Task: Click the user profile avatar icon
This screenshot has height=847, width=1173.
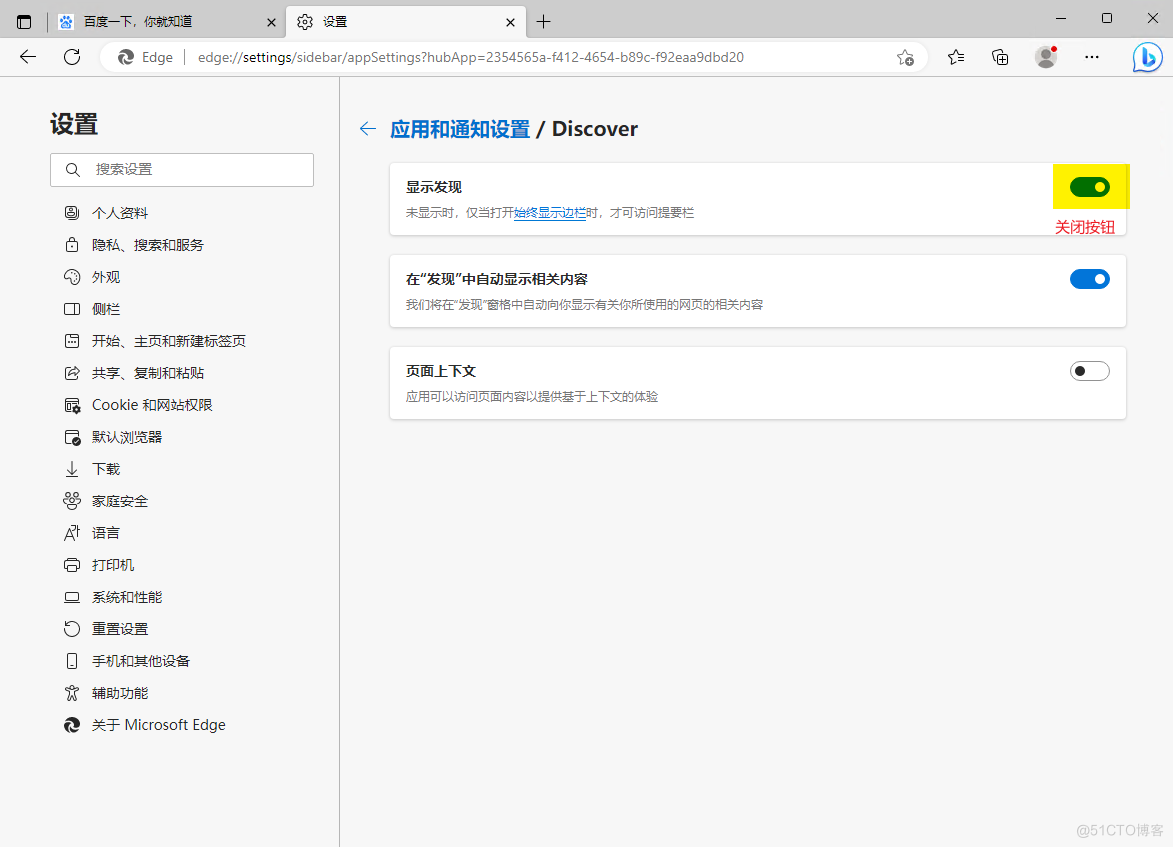Action: 1046,58
